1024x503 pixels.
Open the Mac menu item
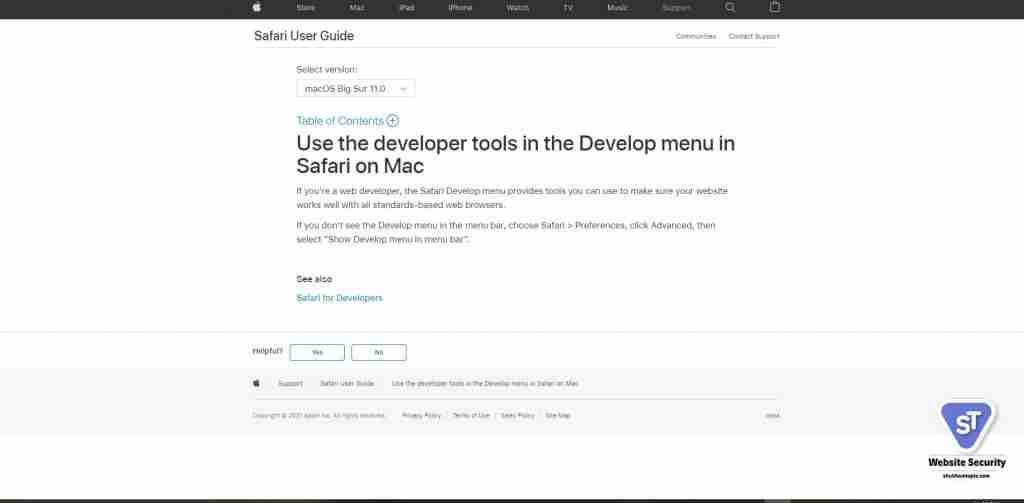(357, 8)
